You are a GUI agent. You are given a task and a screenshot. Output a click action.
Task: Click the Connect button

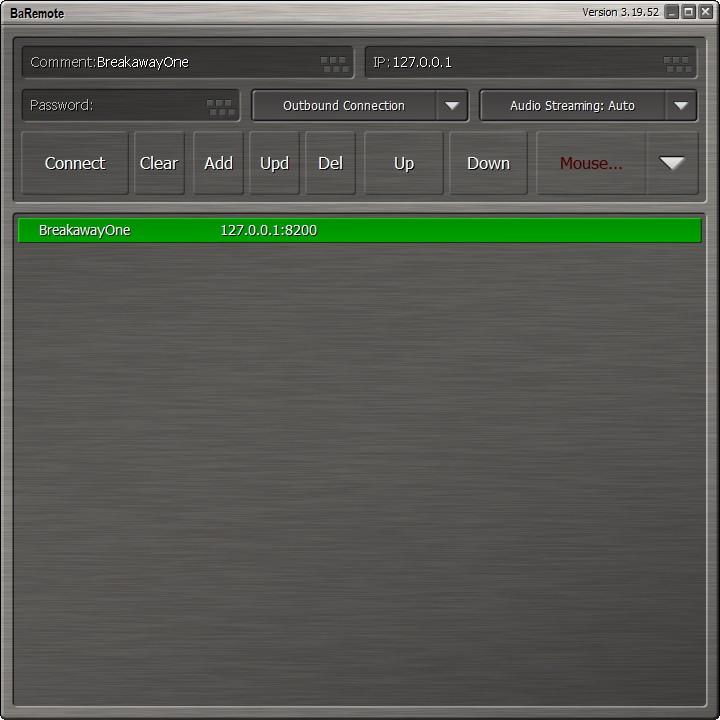[x=75, y=163]
